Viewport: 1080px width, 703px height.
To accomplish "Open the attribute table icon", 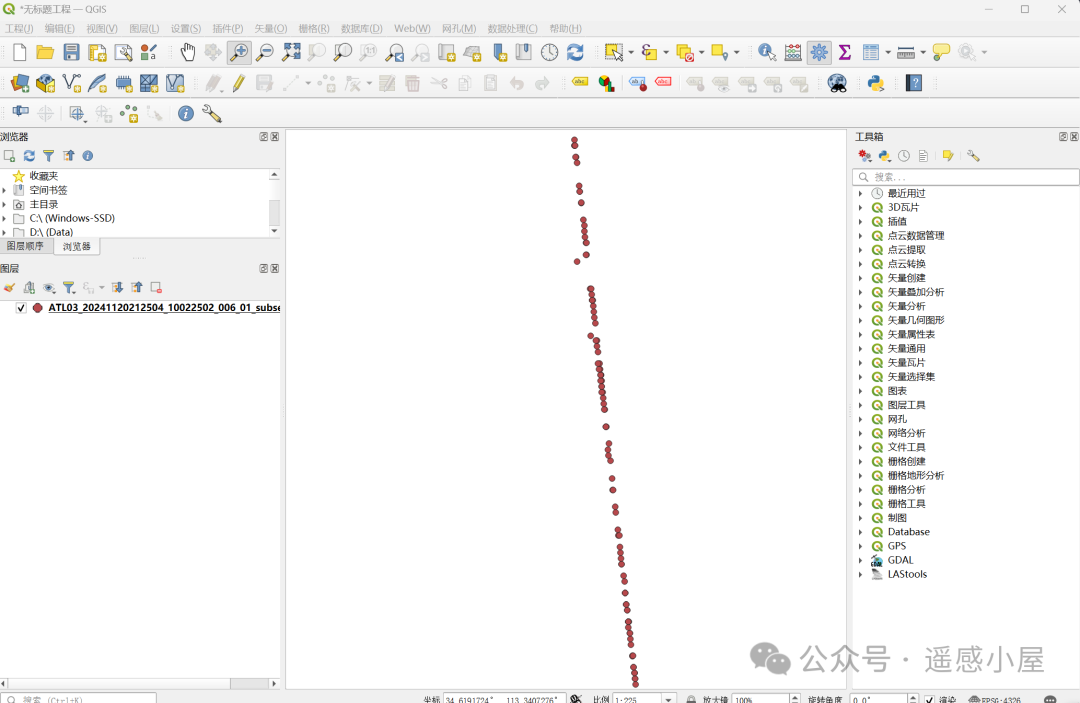I will [x=871, y=52].
